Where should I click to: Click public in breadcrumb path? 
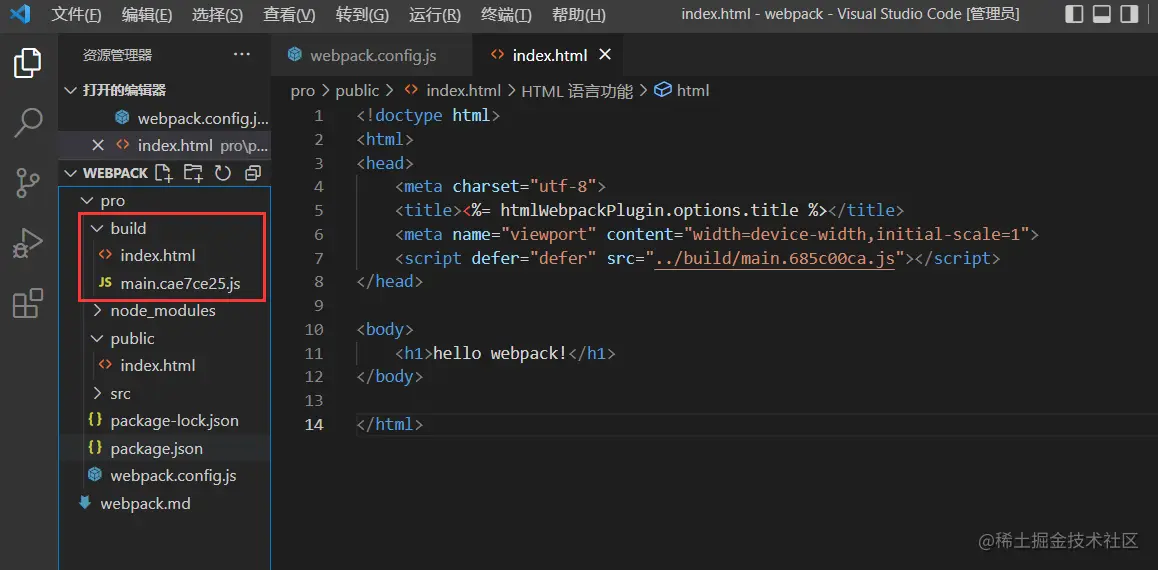pos(357,91)
